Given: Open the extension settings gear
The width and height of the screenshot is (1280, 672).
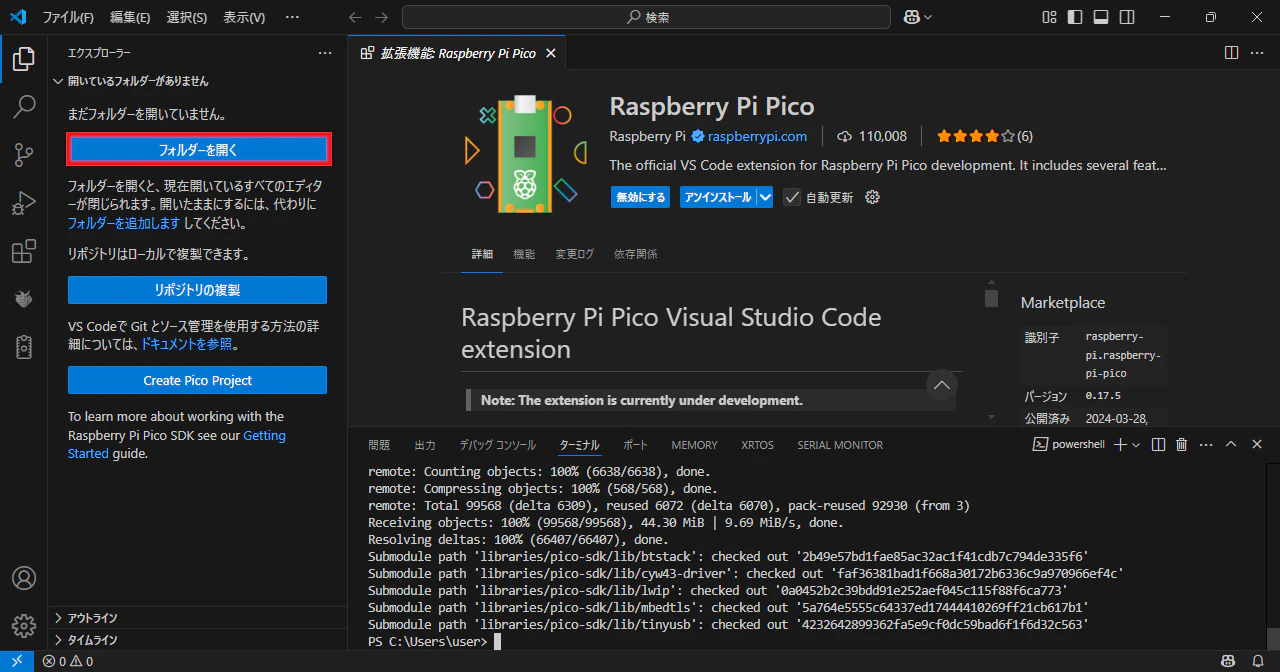Looking at the screenshot, I should point(872,197).
